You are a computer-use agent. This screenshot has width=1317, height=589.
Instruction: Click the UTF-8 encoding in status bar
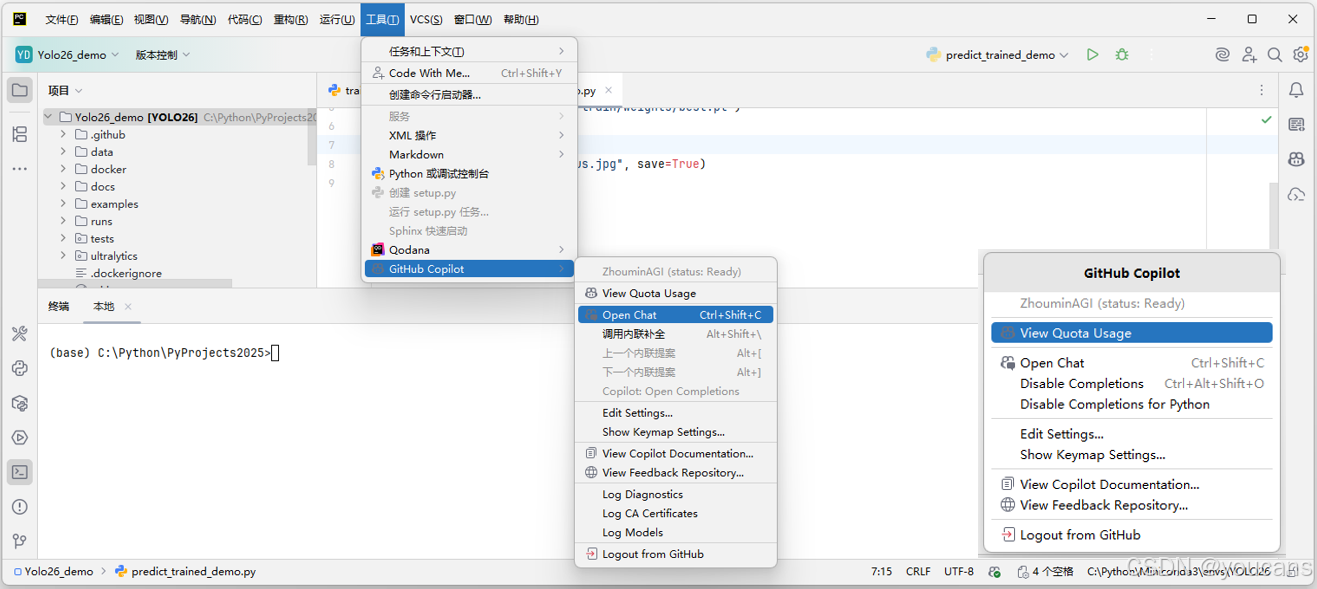pos(958,572)
